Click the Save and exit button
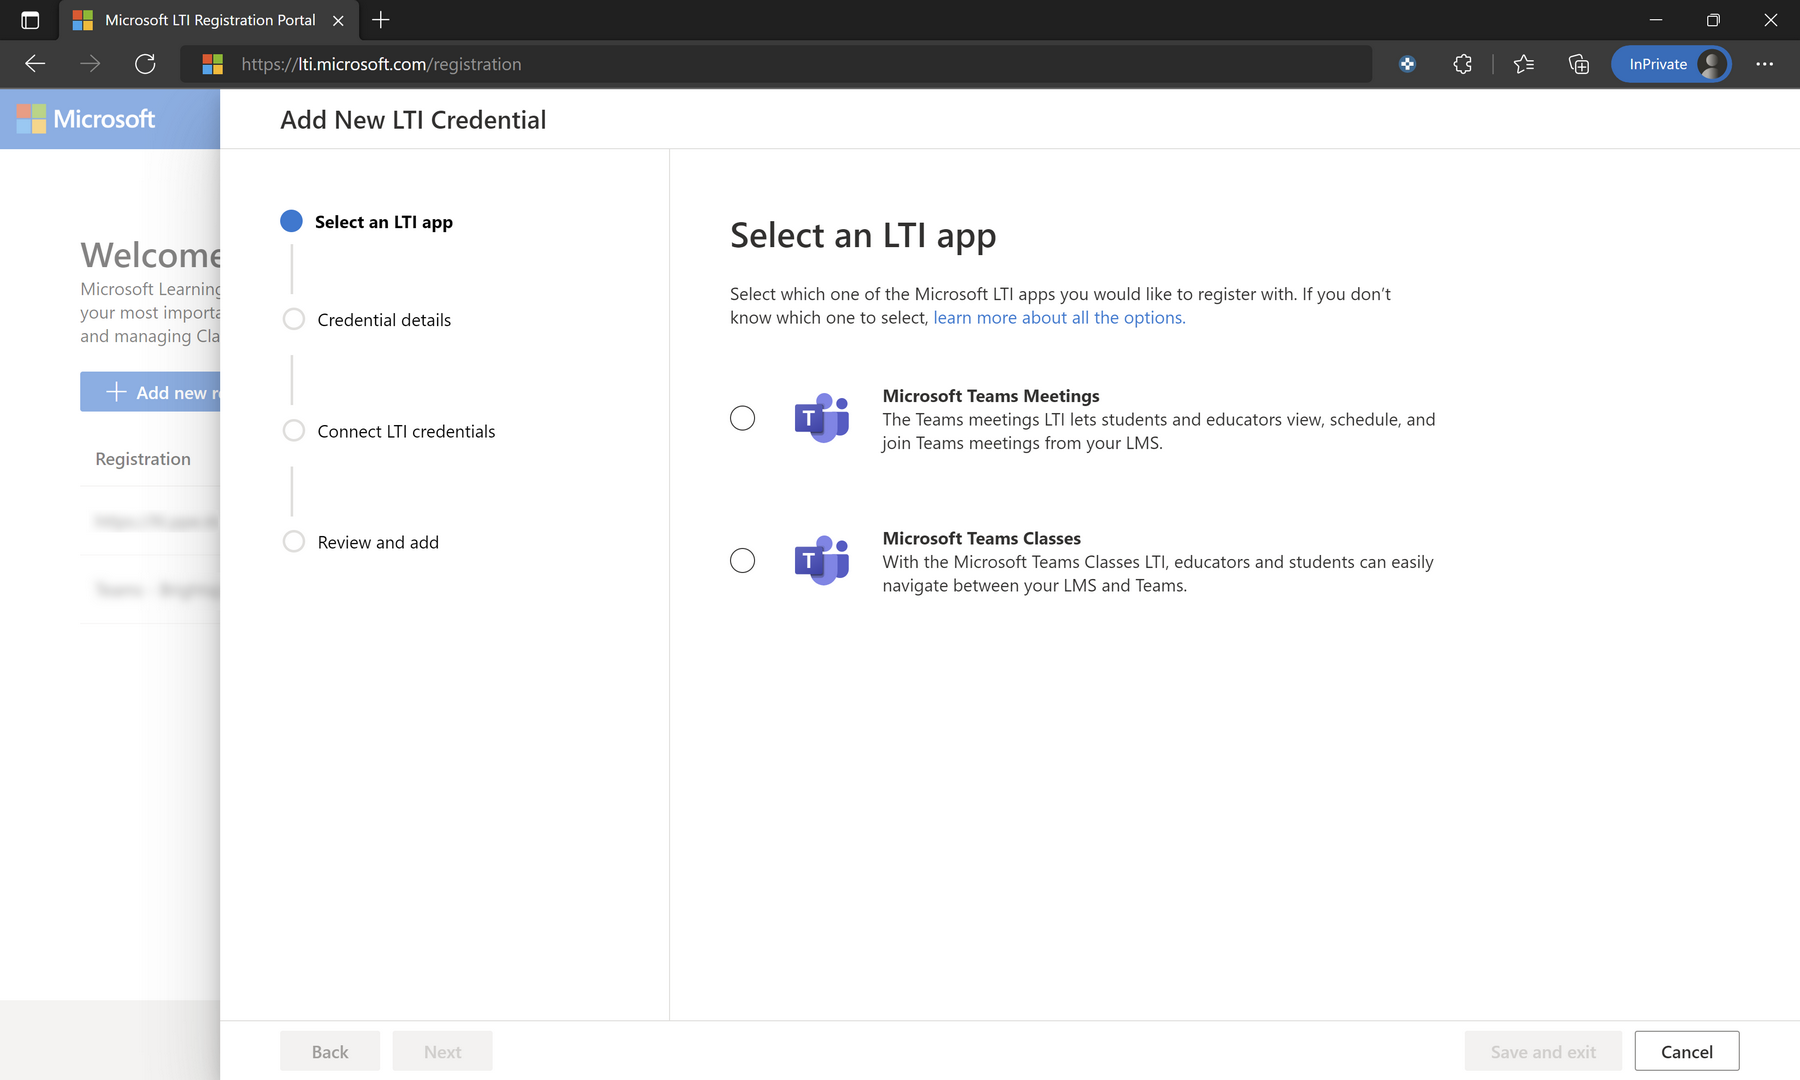This screenshot has height=1080, width=1800. tap(1542, 1051)
